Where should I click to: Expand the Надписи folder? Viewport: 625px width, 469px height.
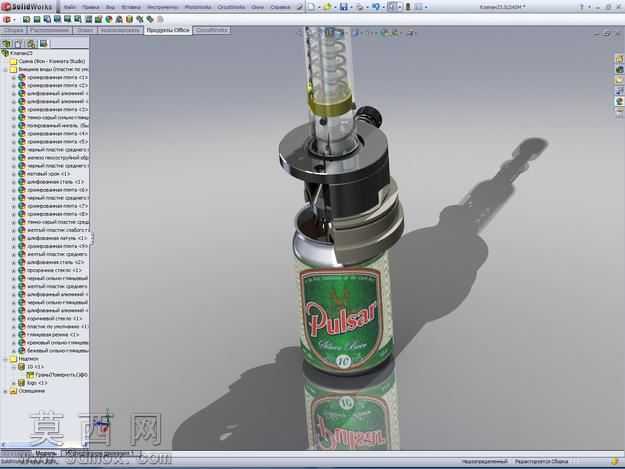[6, 359]
